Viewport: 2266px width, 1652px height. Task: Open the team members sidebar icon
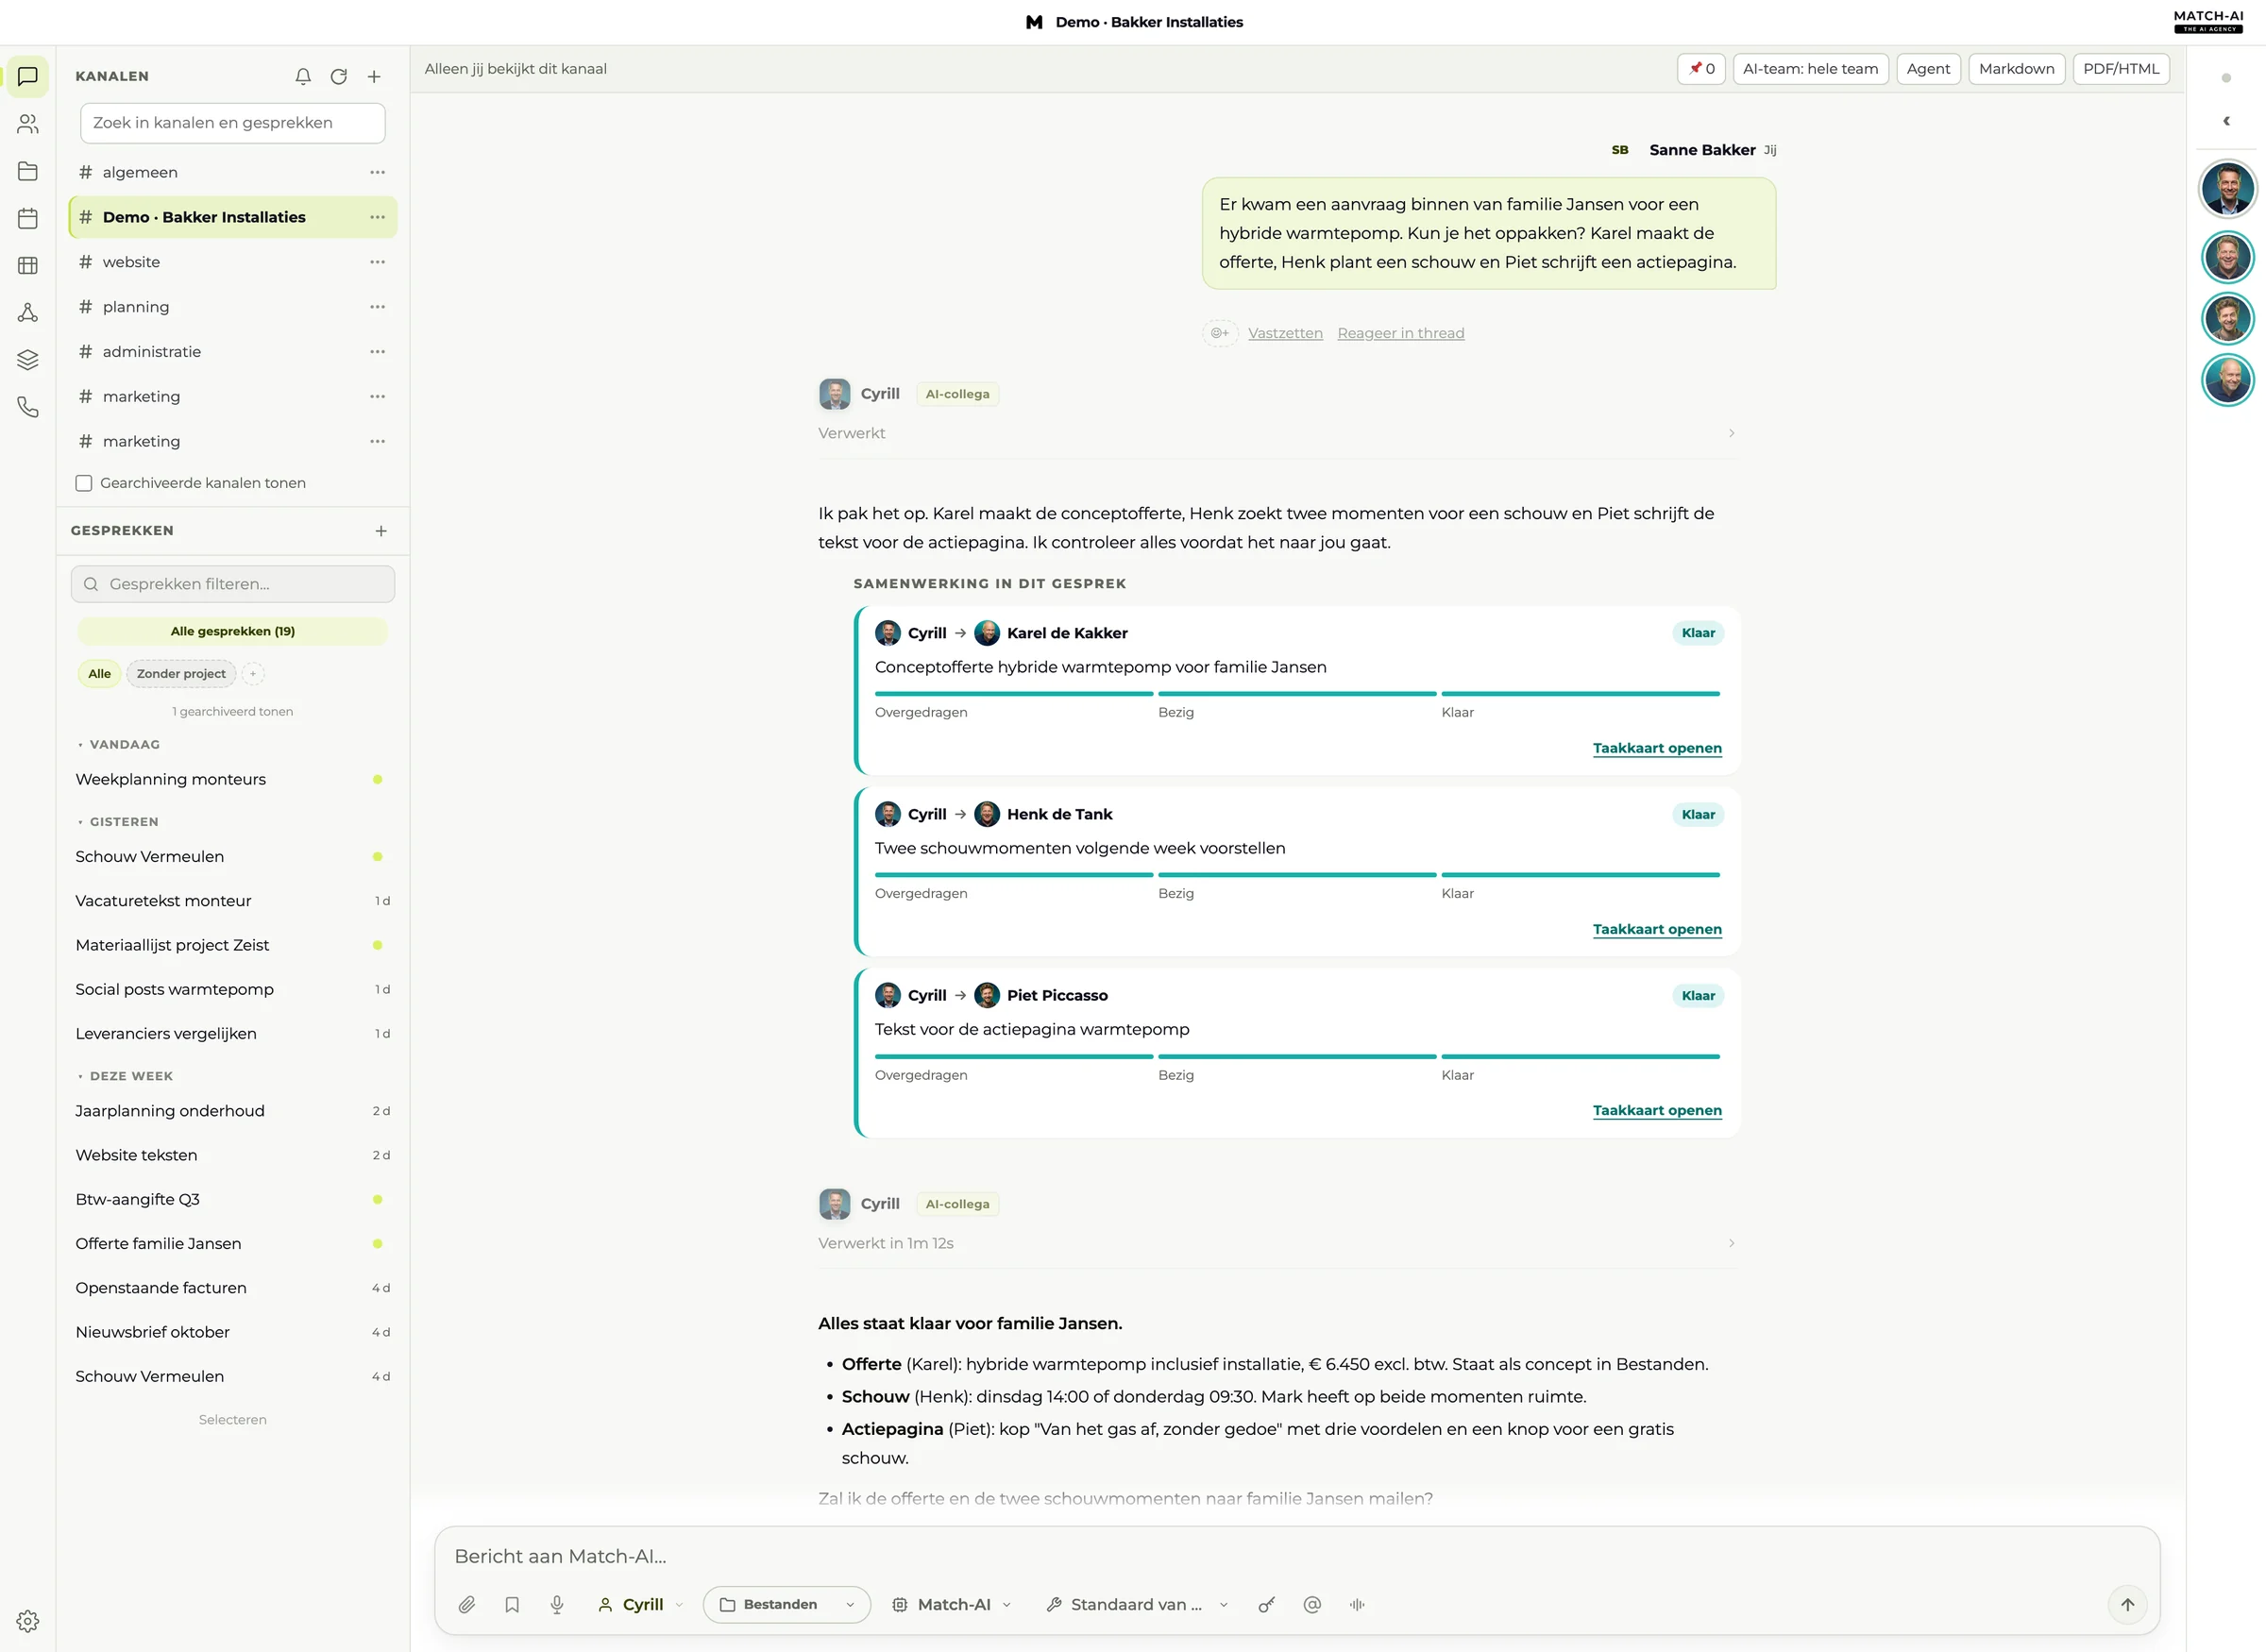click(28, 124)
